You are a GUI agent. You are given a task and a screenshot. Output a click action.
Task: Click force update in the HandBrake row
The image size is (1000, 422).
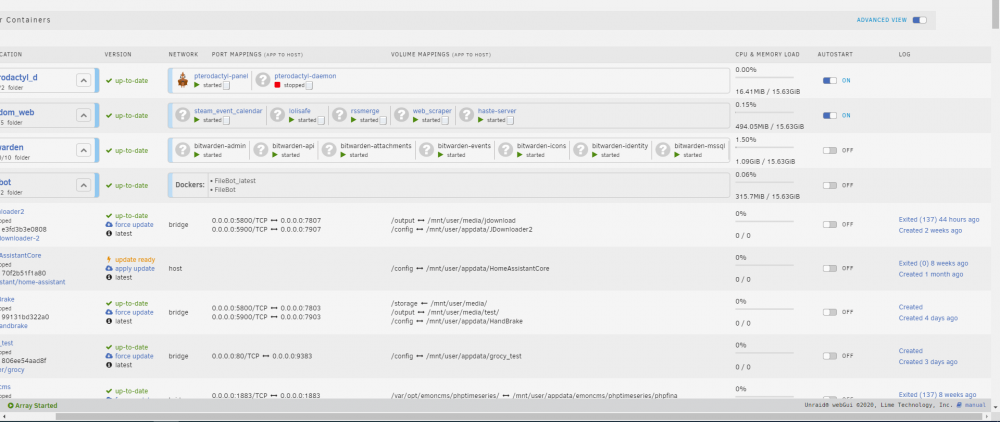(134, 312)
